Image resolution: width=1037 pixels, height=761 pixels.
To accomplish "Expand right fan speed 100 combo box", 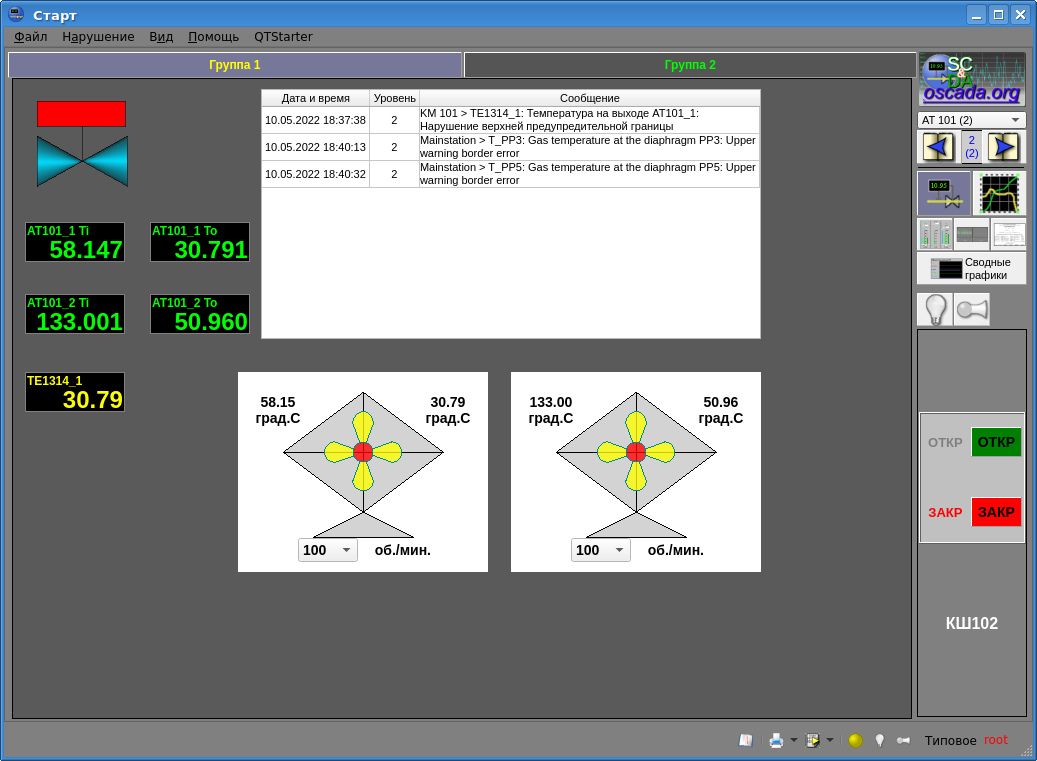I will 601,550.
